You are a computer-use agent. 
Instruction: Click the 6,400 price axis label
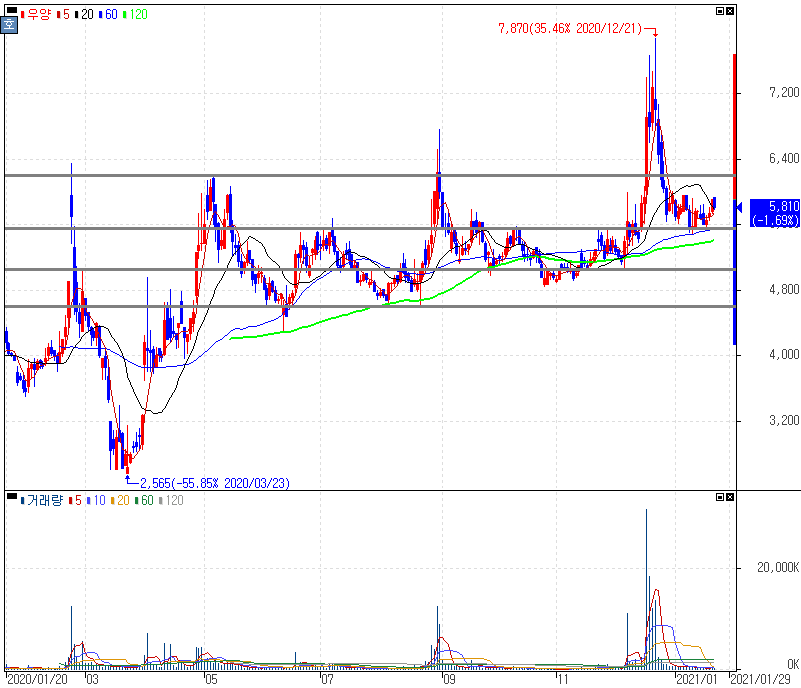pyautogui.click(x=784, y=158)
